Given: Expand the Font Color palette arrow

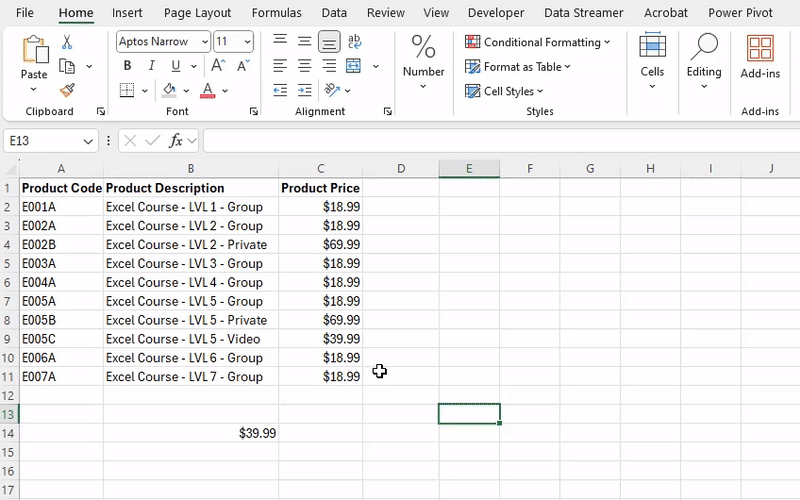Looking at the screenshot, I should pos(225,91).
